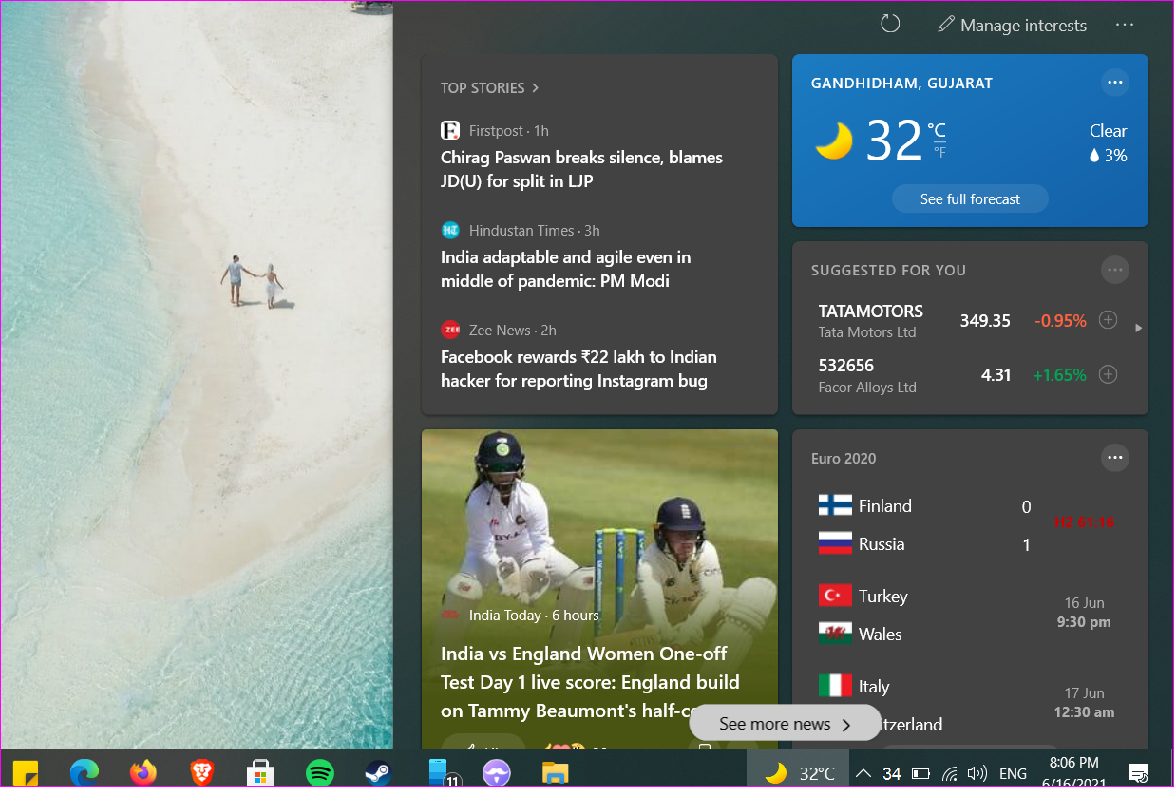Click See full forecast button
Screen dimensions: 1174x787
969,199
